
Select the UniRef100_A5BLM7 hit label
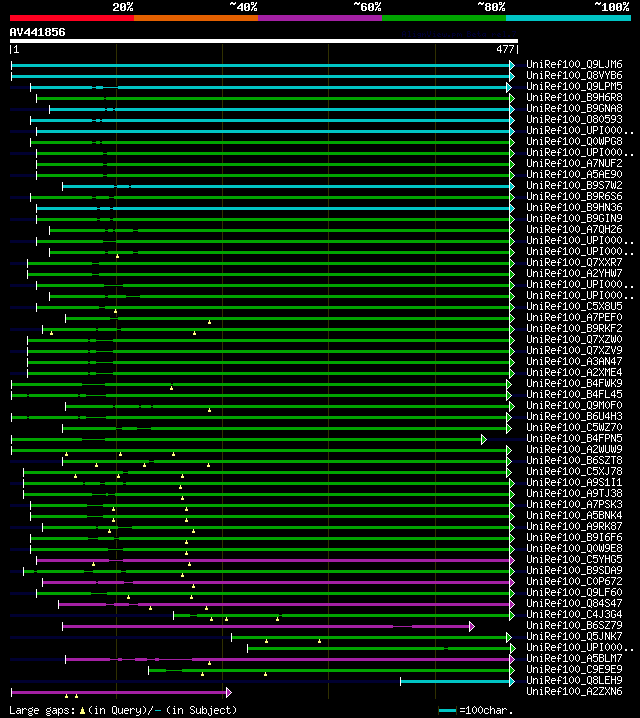[x=574, y=658]
